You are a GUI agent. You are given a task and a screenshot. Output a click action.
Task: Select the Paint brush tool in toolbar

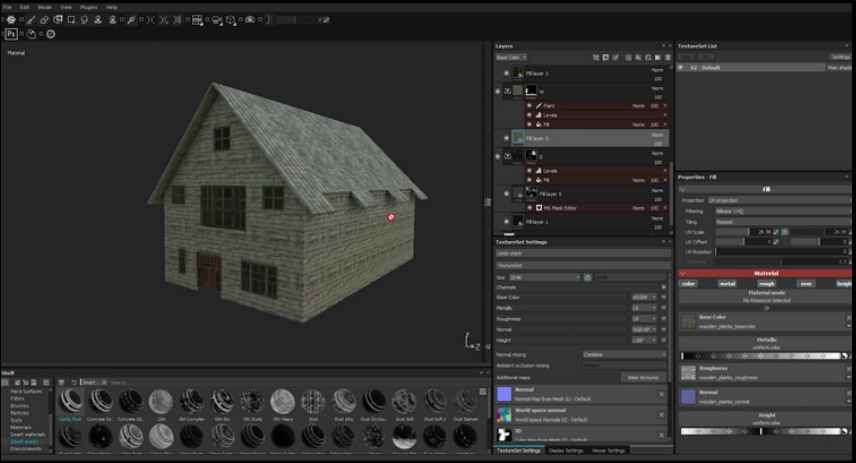[x=31, y=20]
